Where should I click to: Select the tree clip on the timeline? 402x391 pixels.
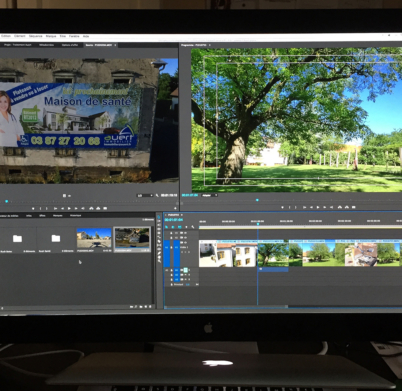pos(273,255)
